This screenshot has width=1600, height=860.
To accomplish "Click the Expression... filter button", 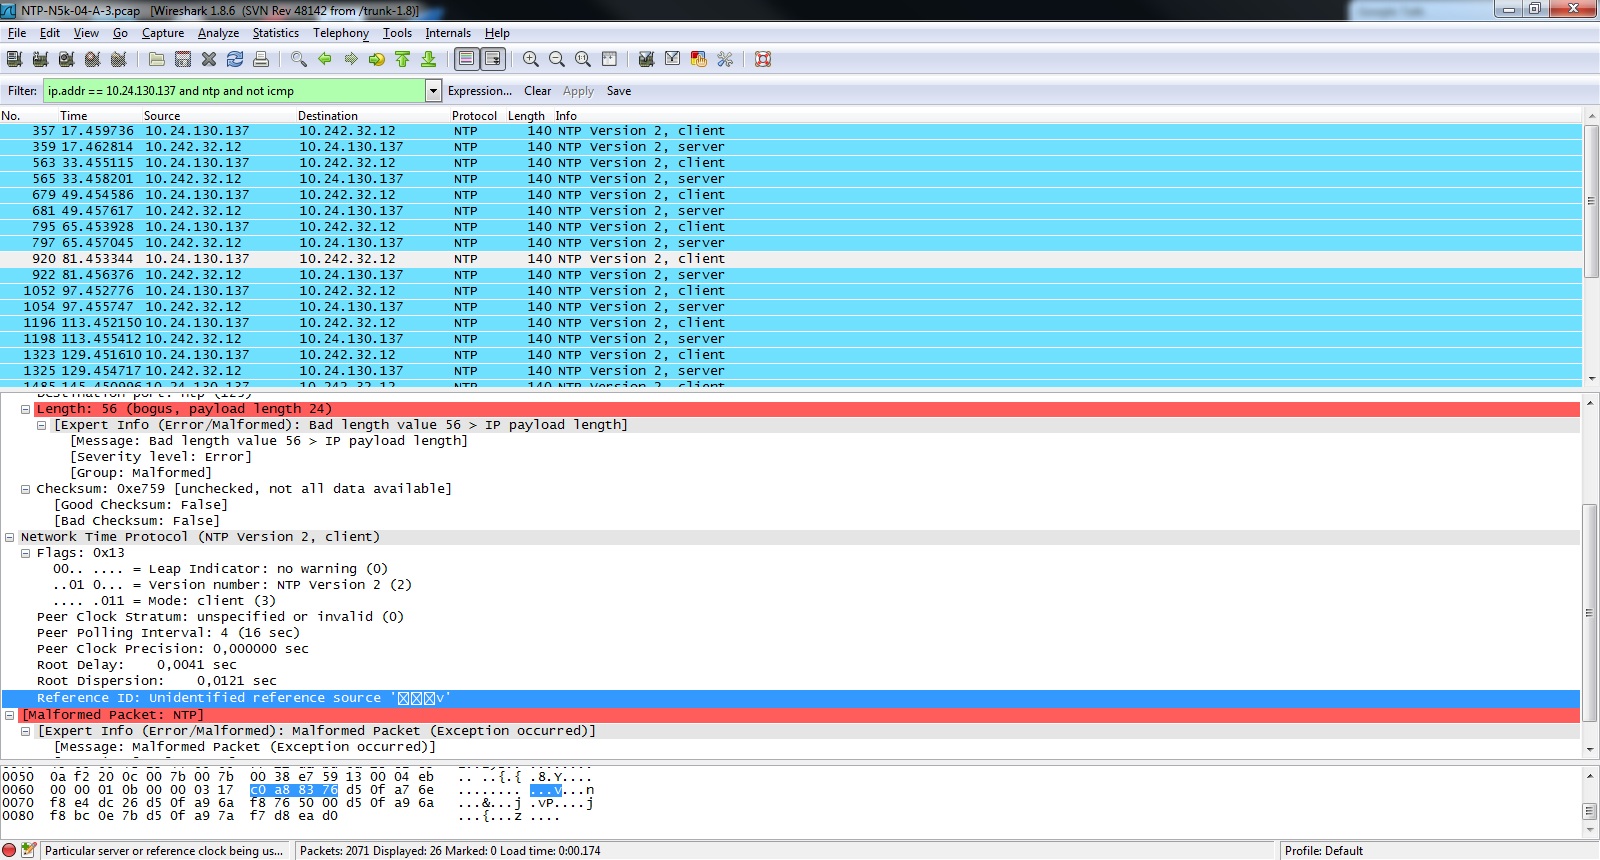I will (480, 91).
